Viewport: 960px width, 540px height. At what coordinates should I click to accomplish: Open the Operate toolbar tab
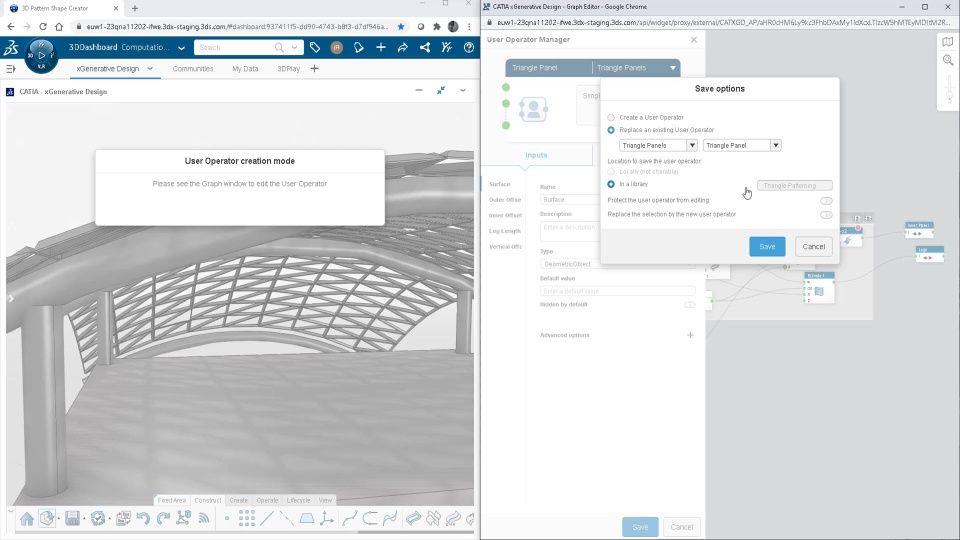click(267, 500)
